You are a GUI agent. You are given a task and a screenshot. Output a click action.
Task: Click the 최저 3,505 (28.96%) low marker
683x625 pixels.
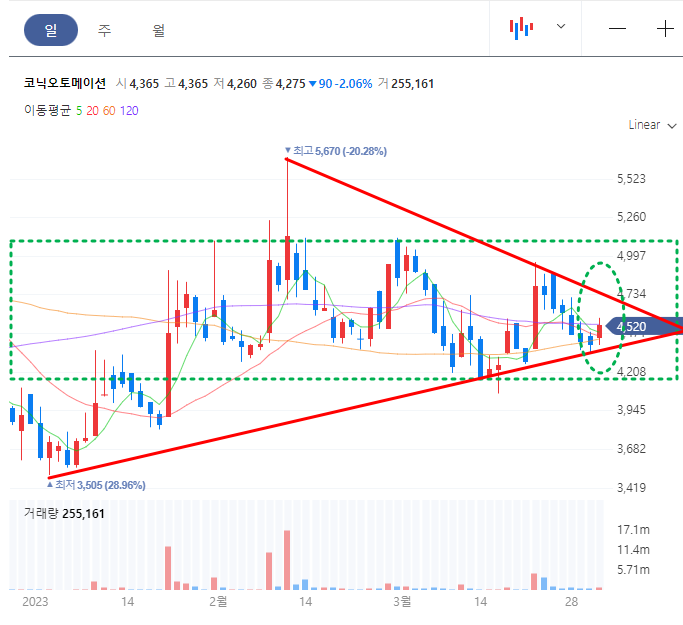(96, 485)
